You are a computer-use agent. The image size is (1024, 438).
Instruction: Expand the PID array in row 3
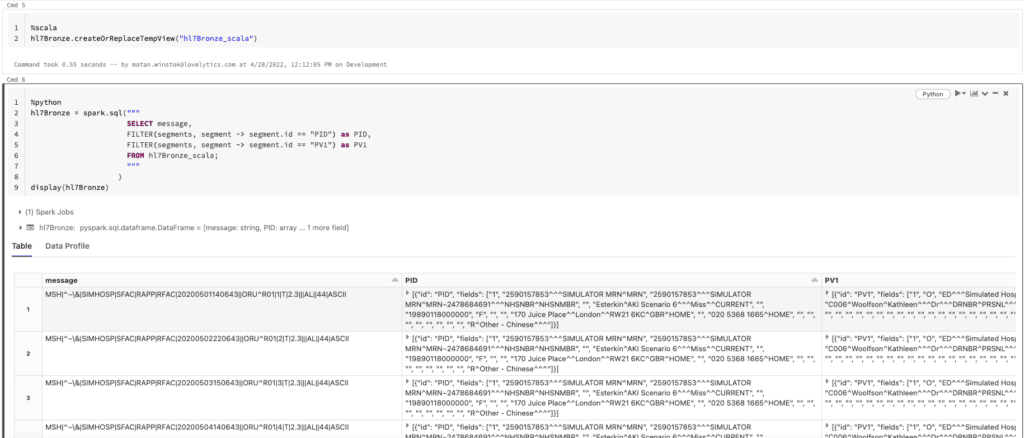click(407, 385)
